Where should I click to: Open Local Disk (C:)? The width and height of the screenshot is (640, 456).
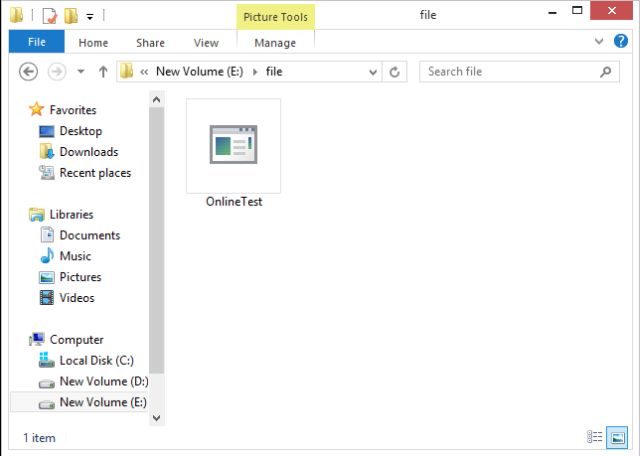click(97, 360)
